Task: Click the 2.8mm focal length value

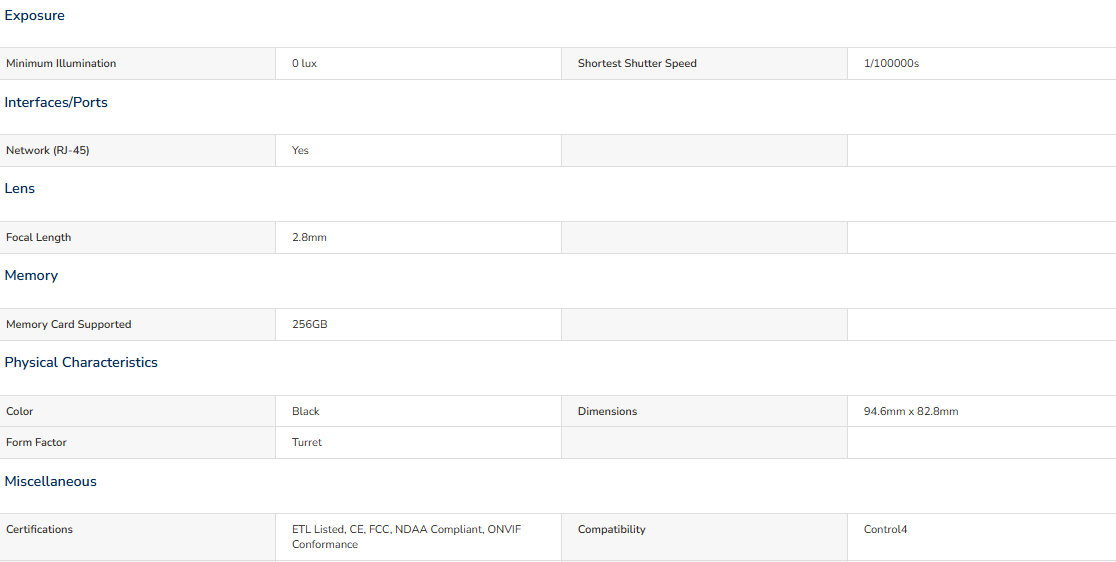Action: click(x=309, y=238)
